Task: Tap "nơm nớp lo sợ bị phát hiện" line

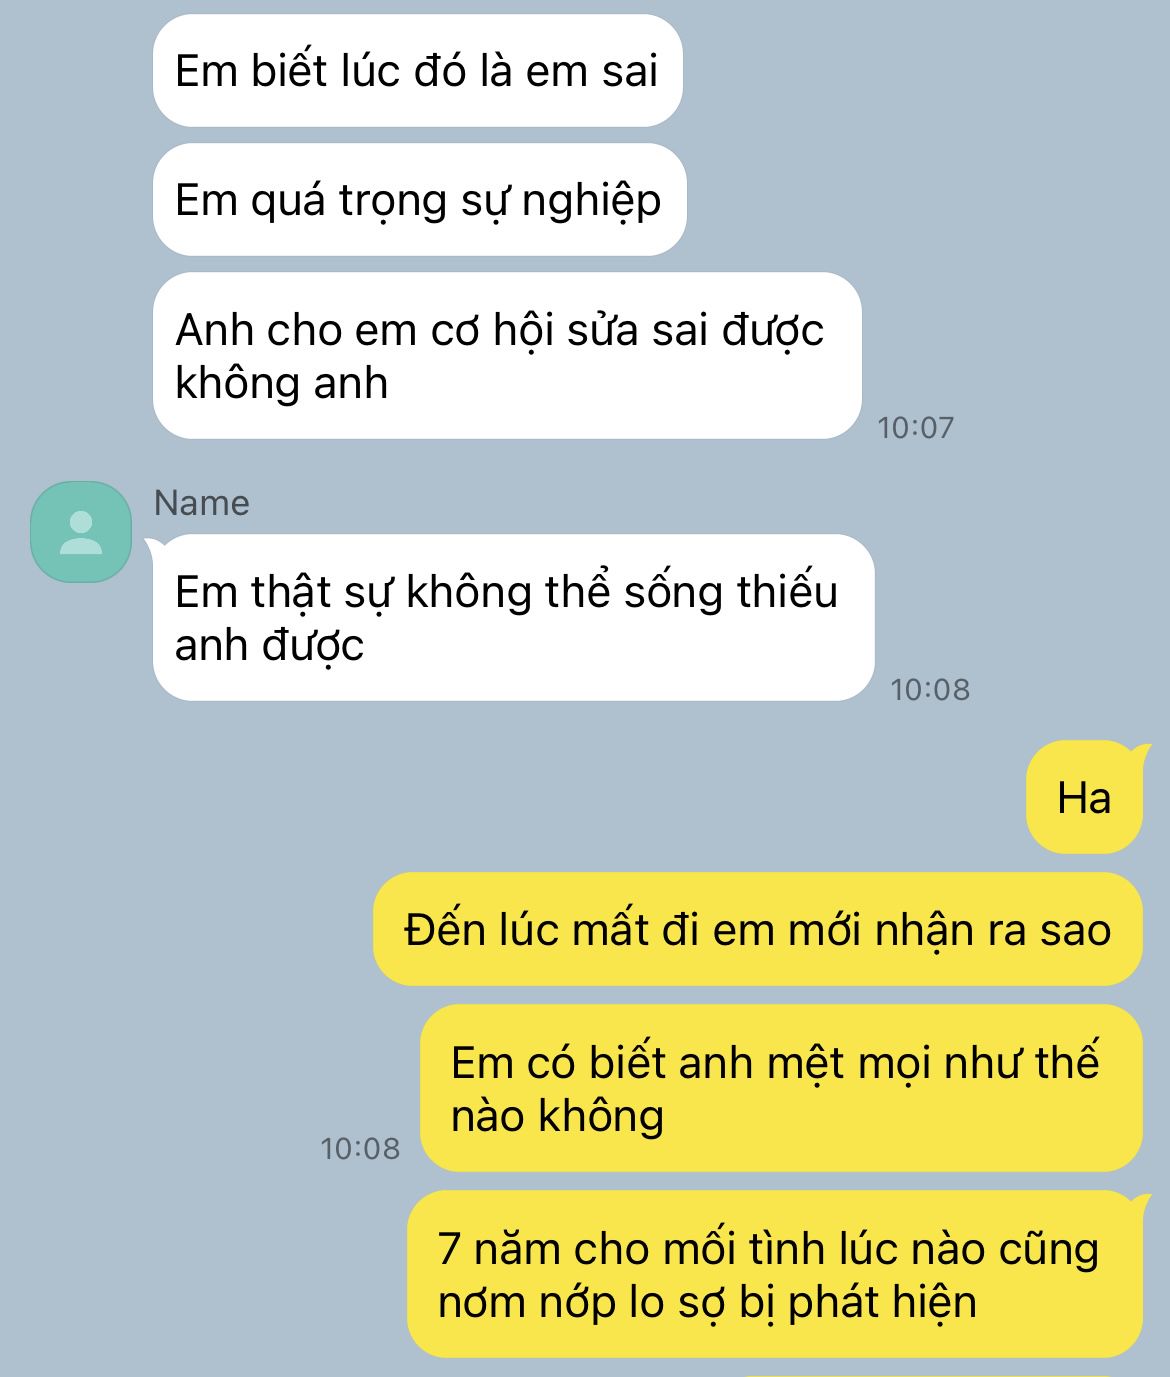Action: click(707, 1302)
